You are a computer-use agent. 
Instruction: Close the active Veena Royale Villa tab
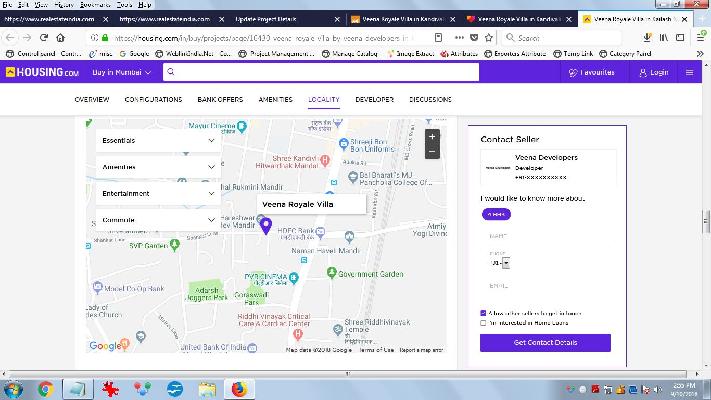click(x=684, y=19)
